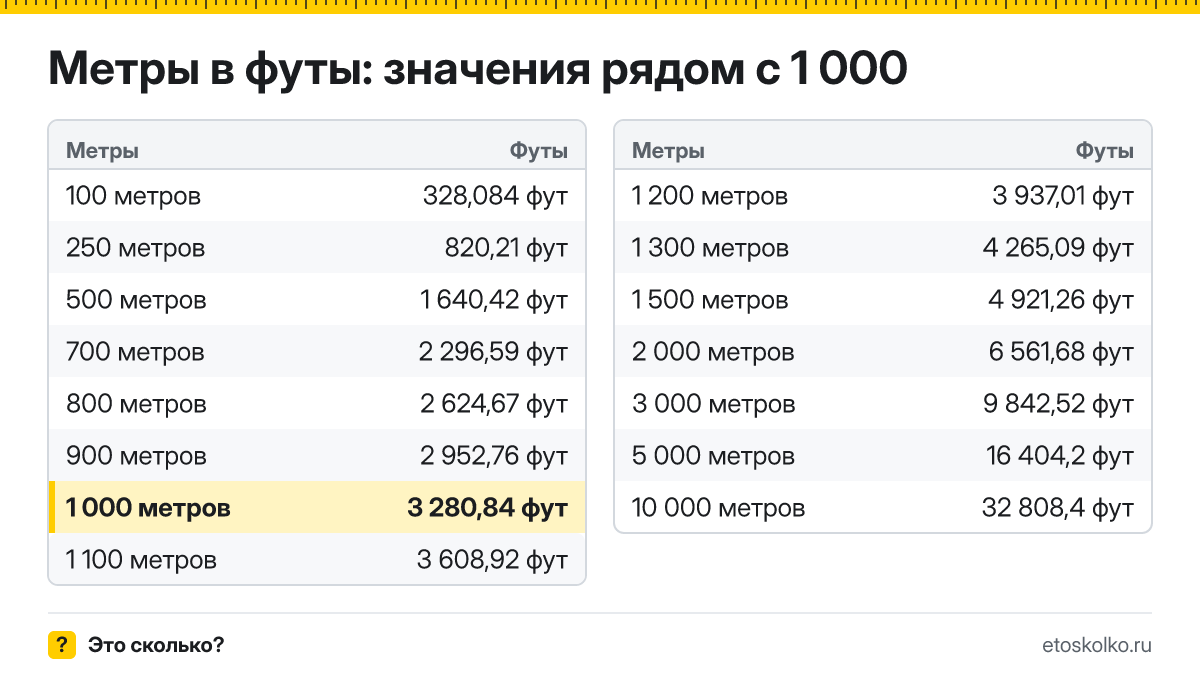Select the '2 624,67 фут' value

(494, 404)
